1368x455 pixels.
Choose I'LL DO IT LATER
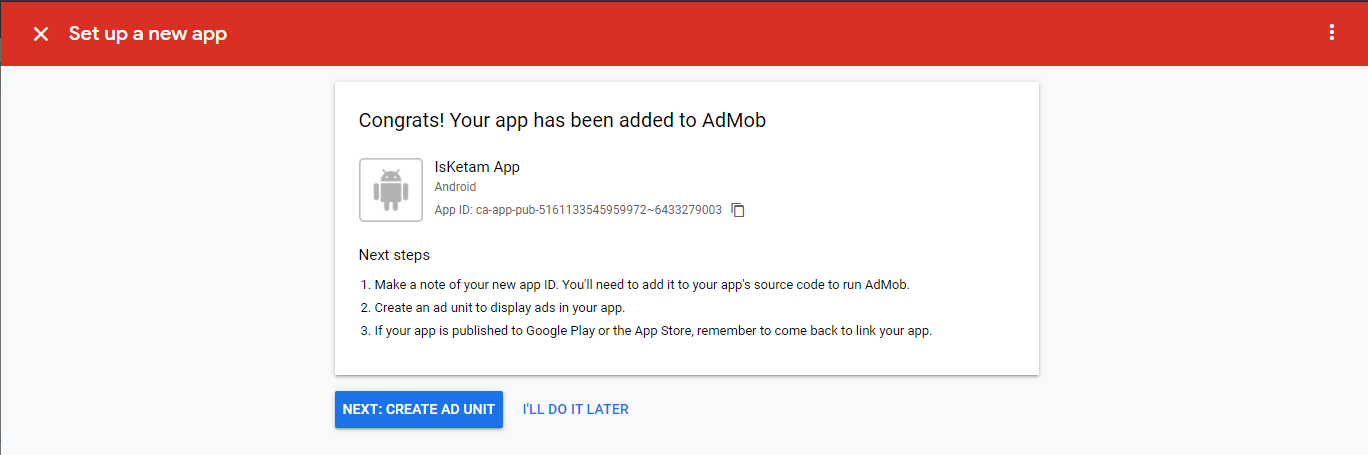point(575,409)
